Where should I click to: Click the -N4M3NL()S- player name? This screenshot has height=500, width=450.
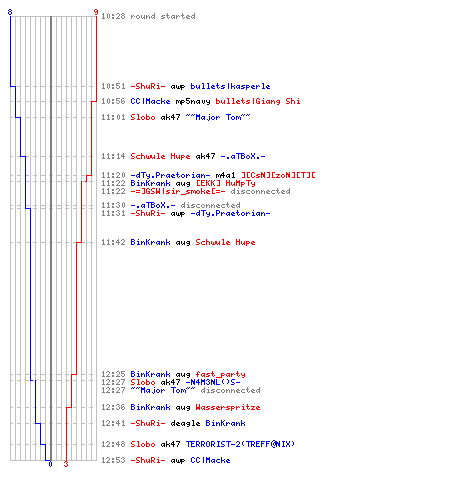pyautogui.click(x=213, y=382)
